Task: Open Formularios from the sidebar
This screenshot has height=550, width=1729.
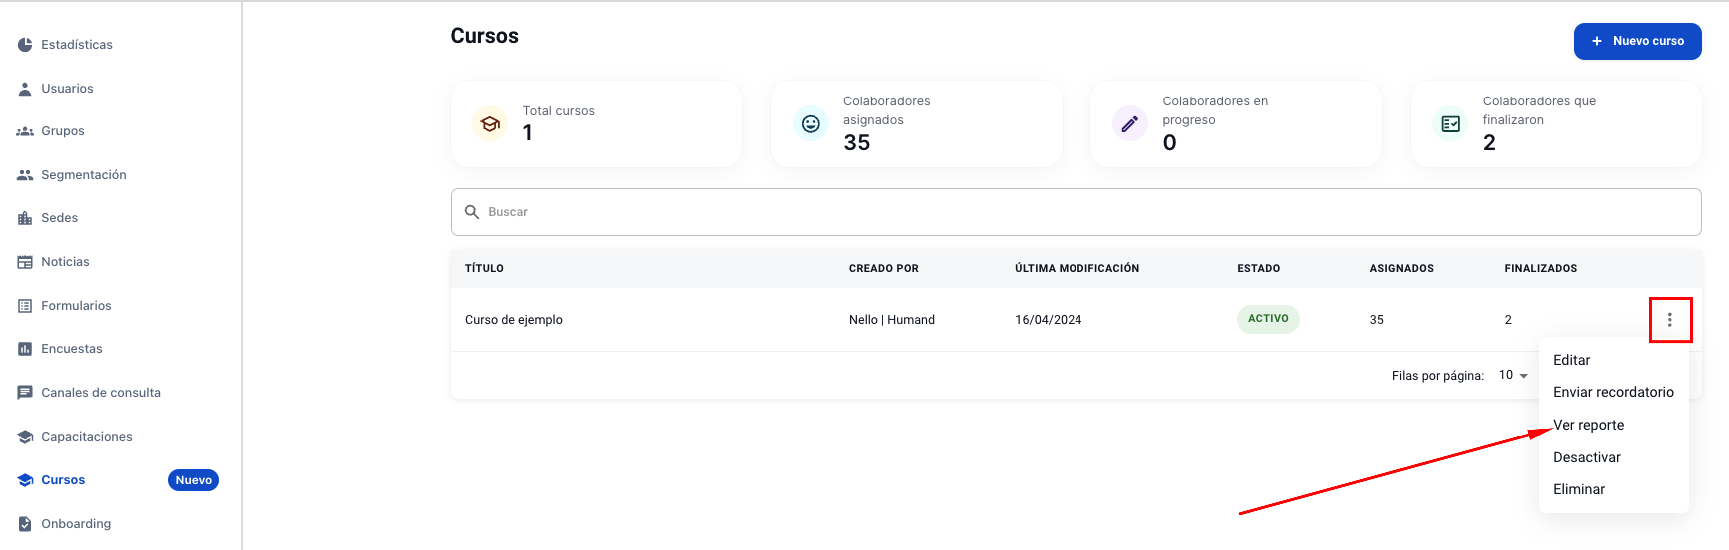Action: click(76, 306)
